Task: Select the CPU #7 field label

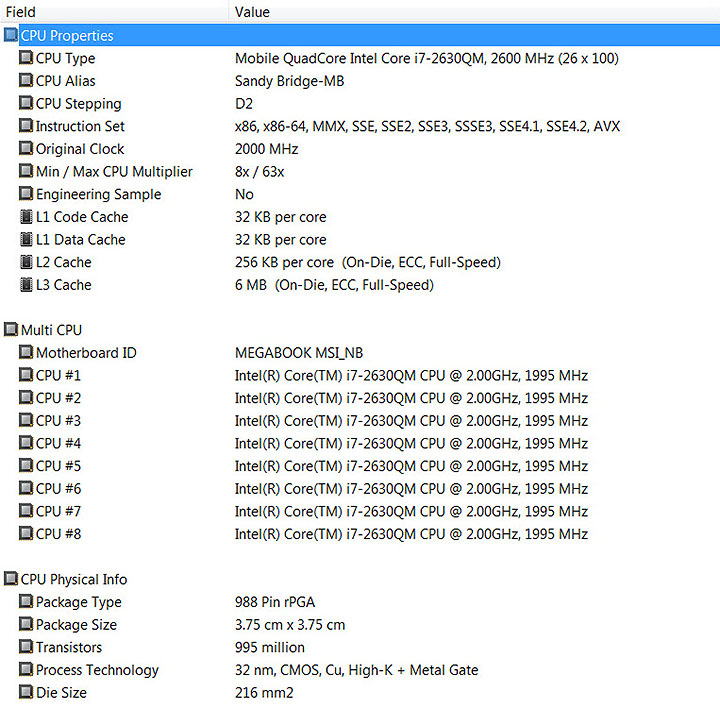Action: tap(58, 511)
